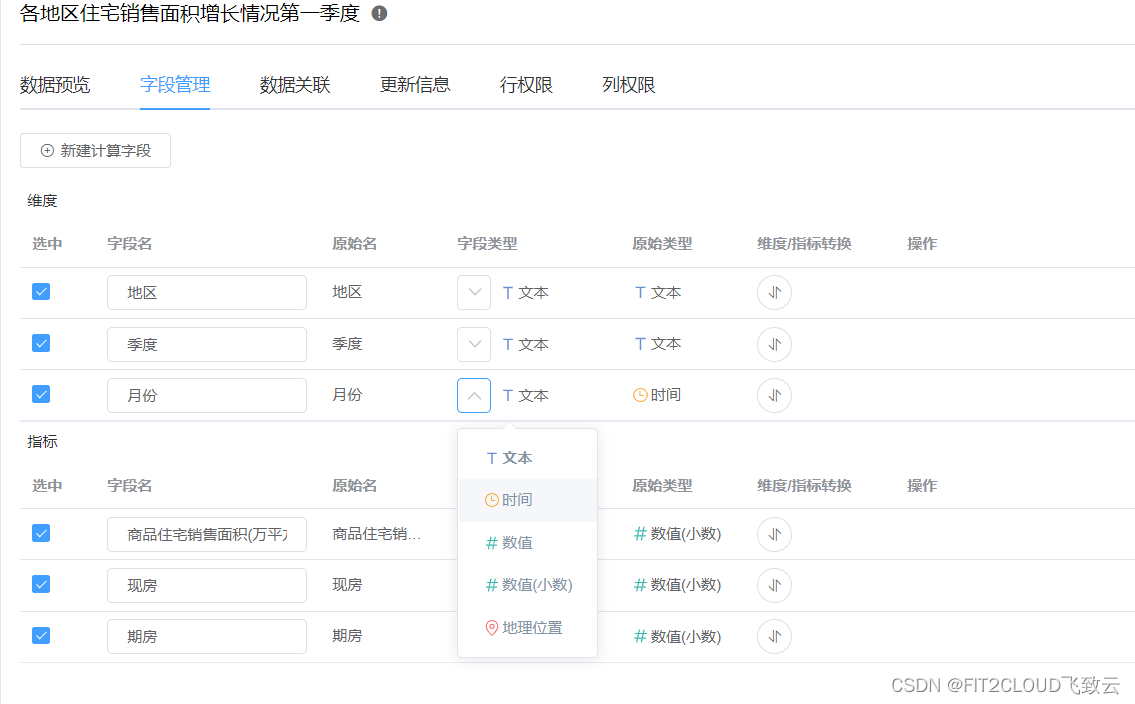Open the 地区 field type dropdown
This screenshot has width=1135, height=704.
point(473,292)
